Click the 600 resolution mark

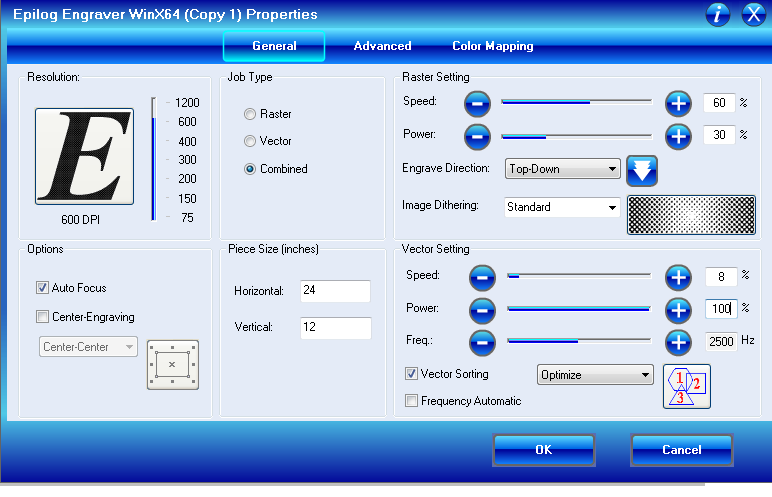187,122
